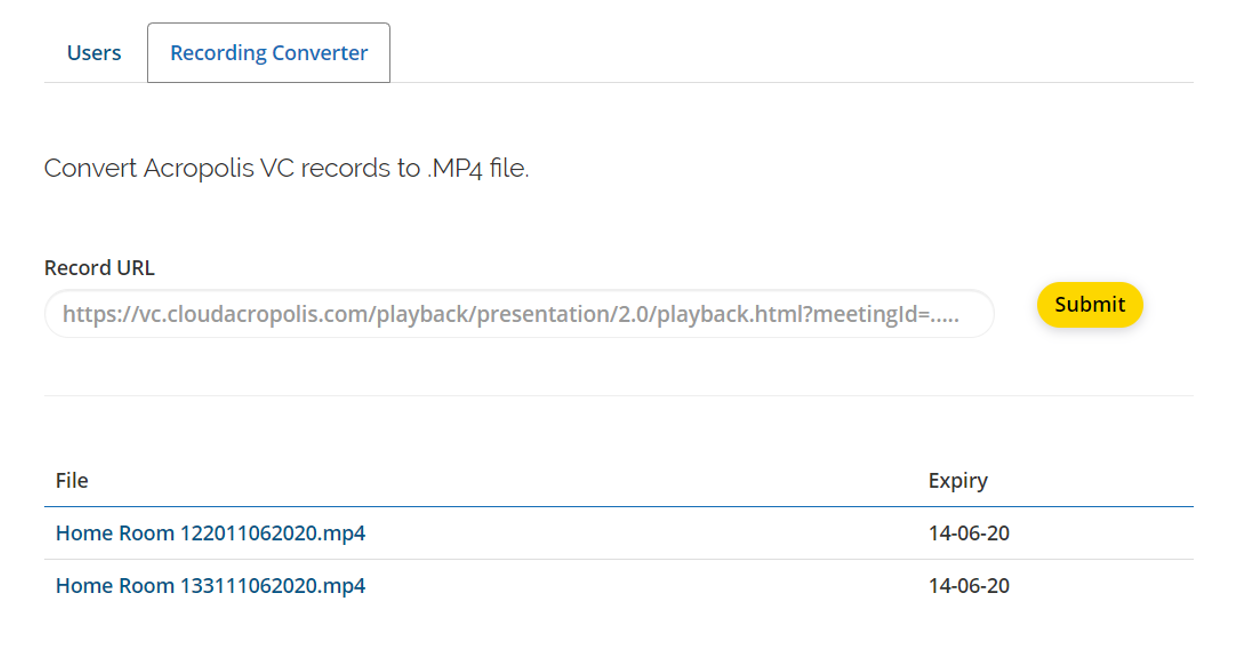Image resolution: width=1245 pixels, height=666 pixels.
Task: Open Home Room 133111062020.mp4 file link
Action: point(210,585)
